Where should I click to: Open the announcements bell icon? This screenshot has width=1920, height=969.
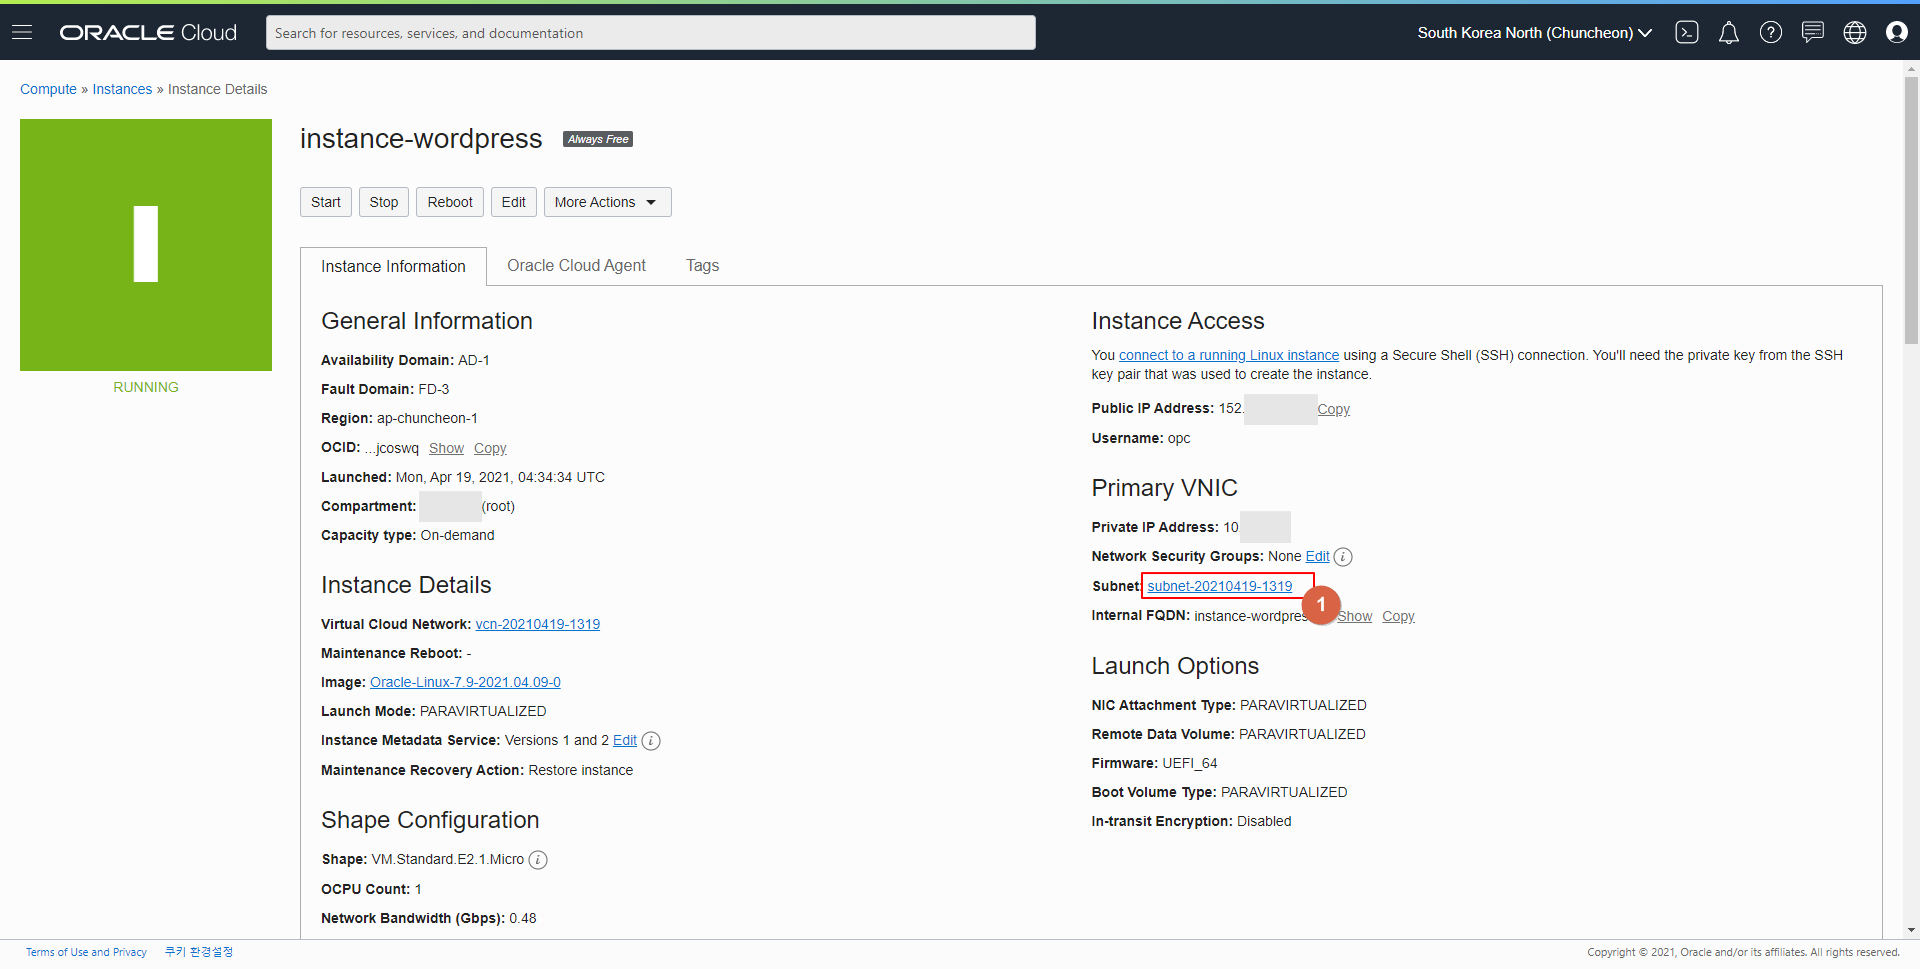(x=1729, y=32)
